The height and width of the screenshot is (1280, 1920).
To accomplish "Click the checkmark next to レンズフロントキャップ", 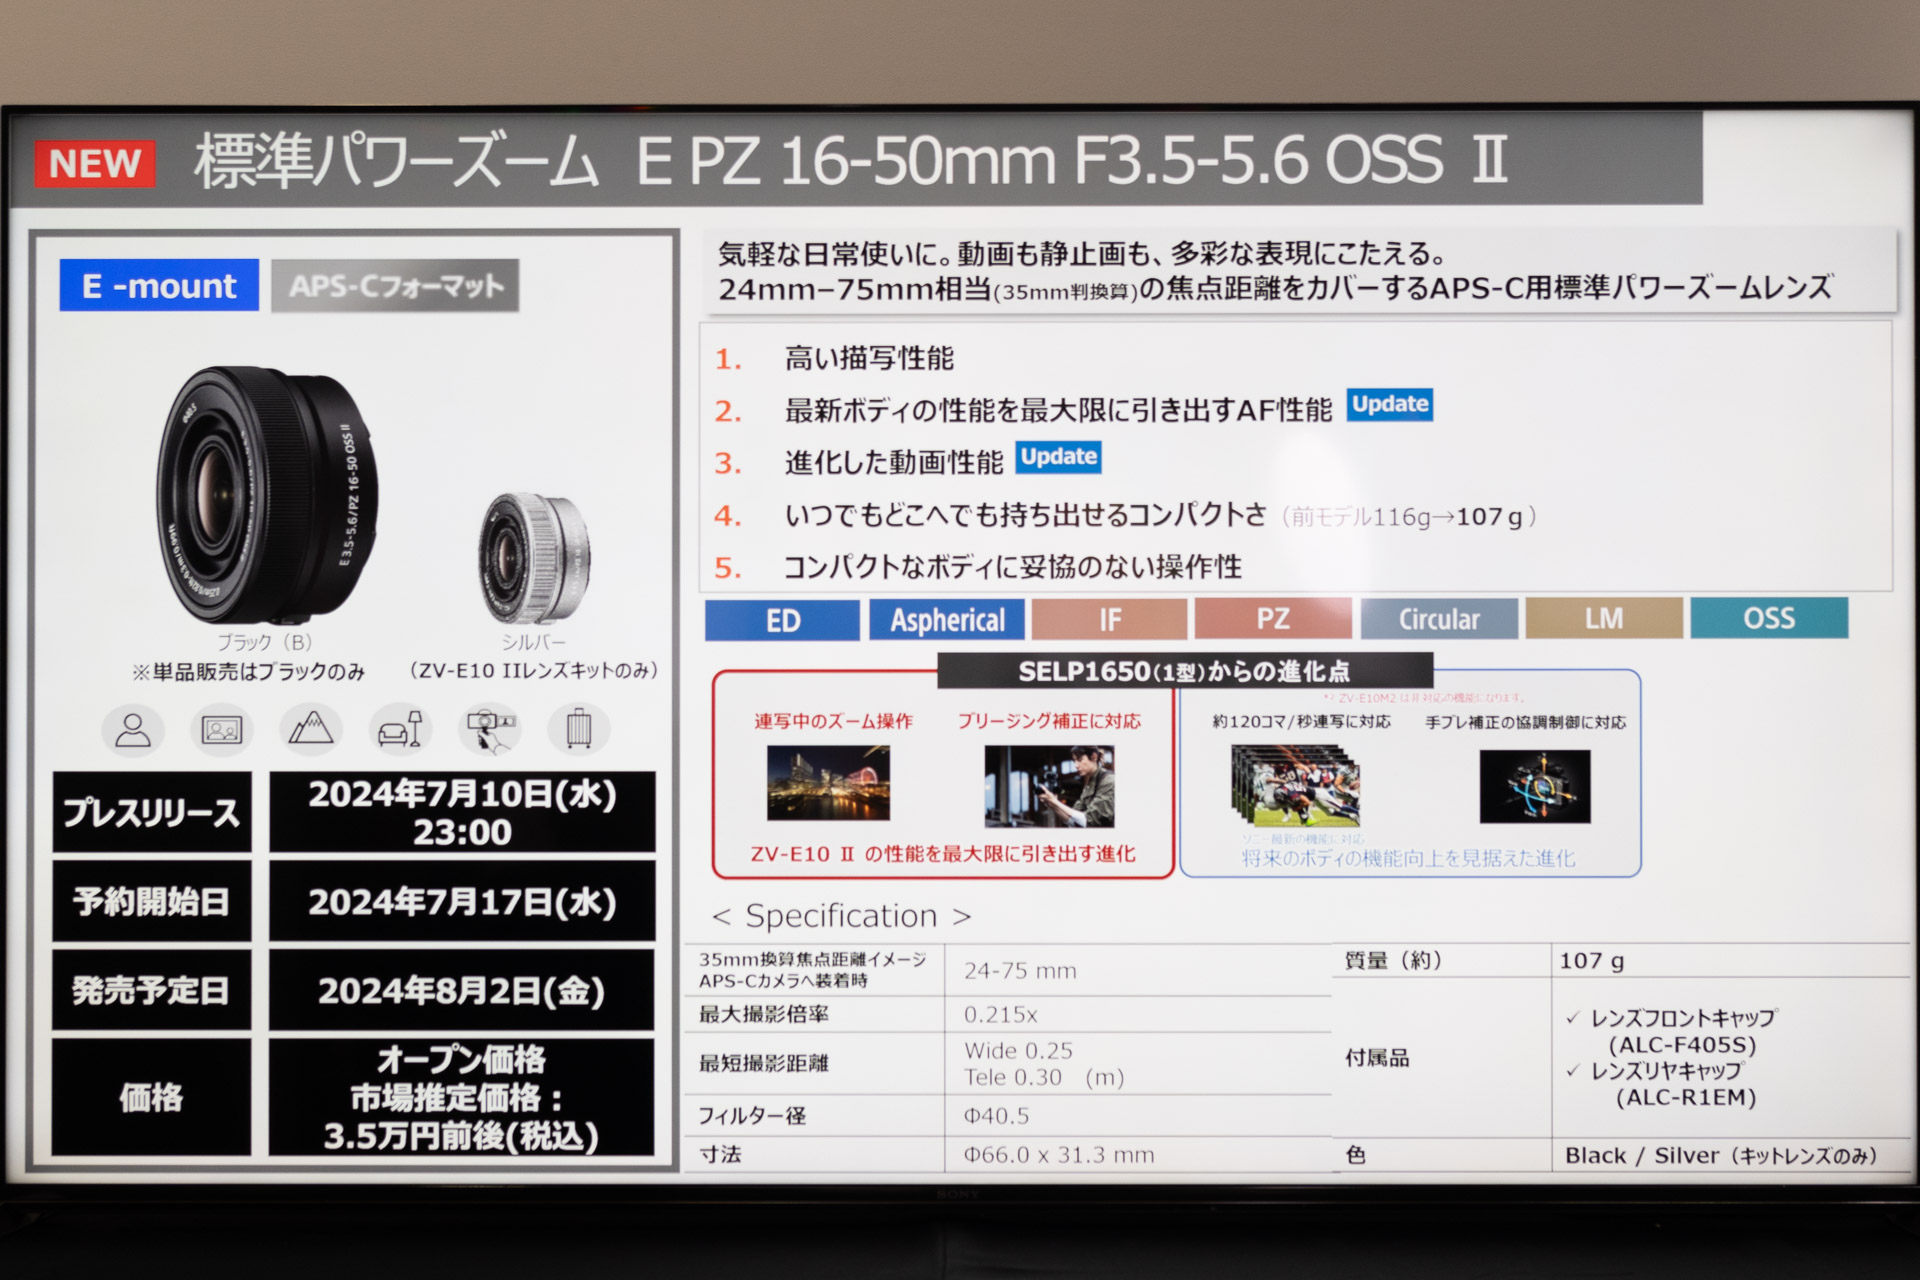I will pyautogui.click(x=1573, y=1018).
